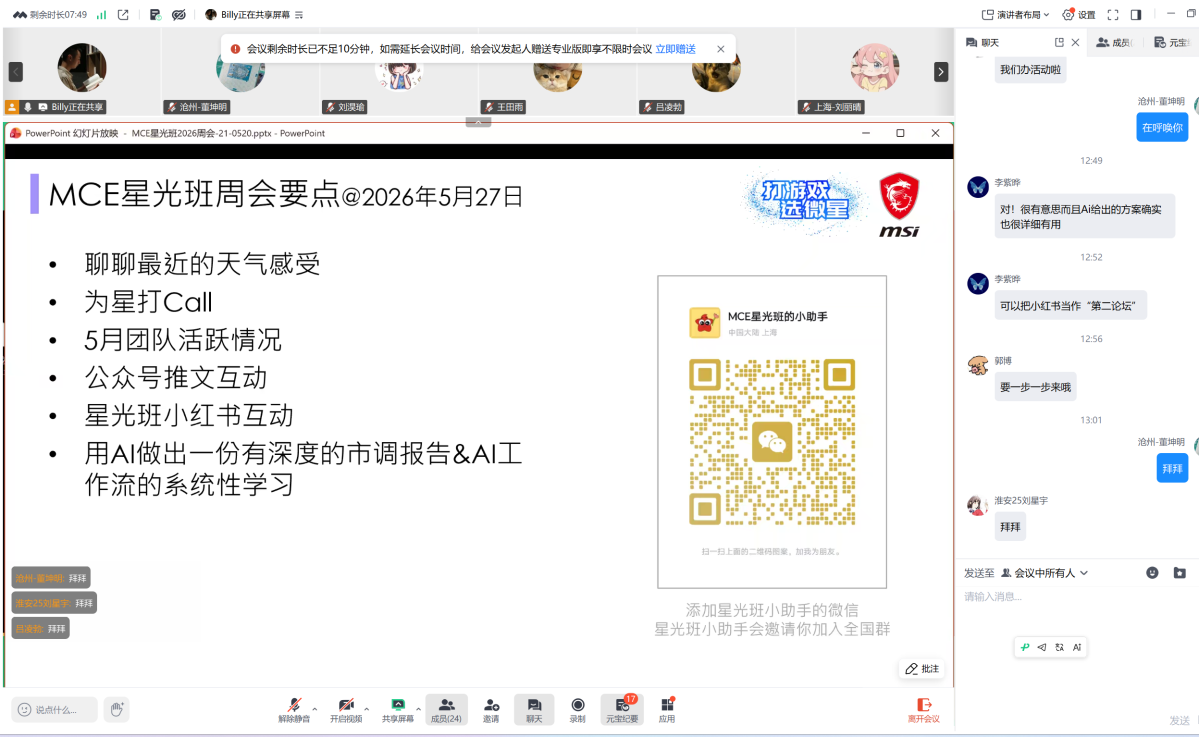The width and height of the screenshot is (1199, 737).
Task: Open 应用 apps menu
Action: tap(667, 710)
